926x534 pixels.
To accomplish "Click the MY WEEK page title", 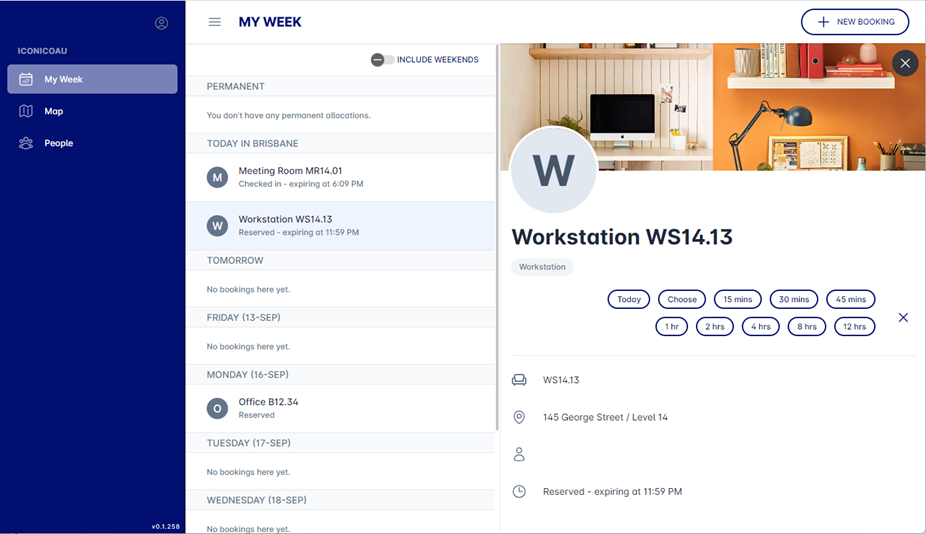I will coord(270,22).
